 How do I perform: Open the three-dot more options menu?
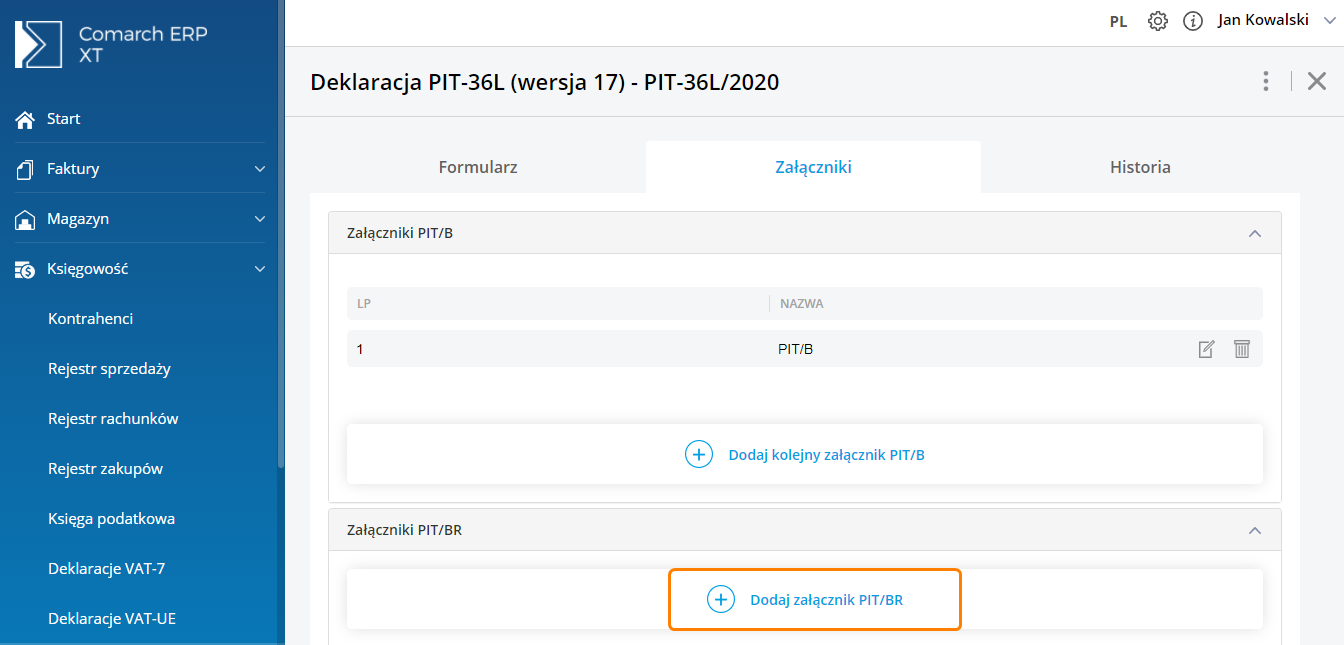pos(1266,81)
